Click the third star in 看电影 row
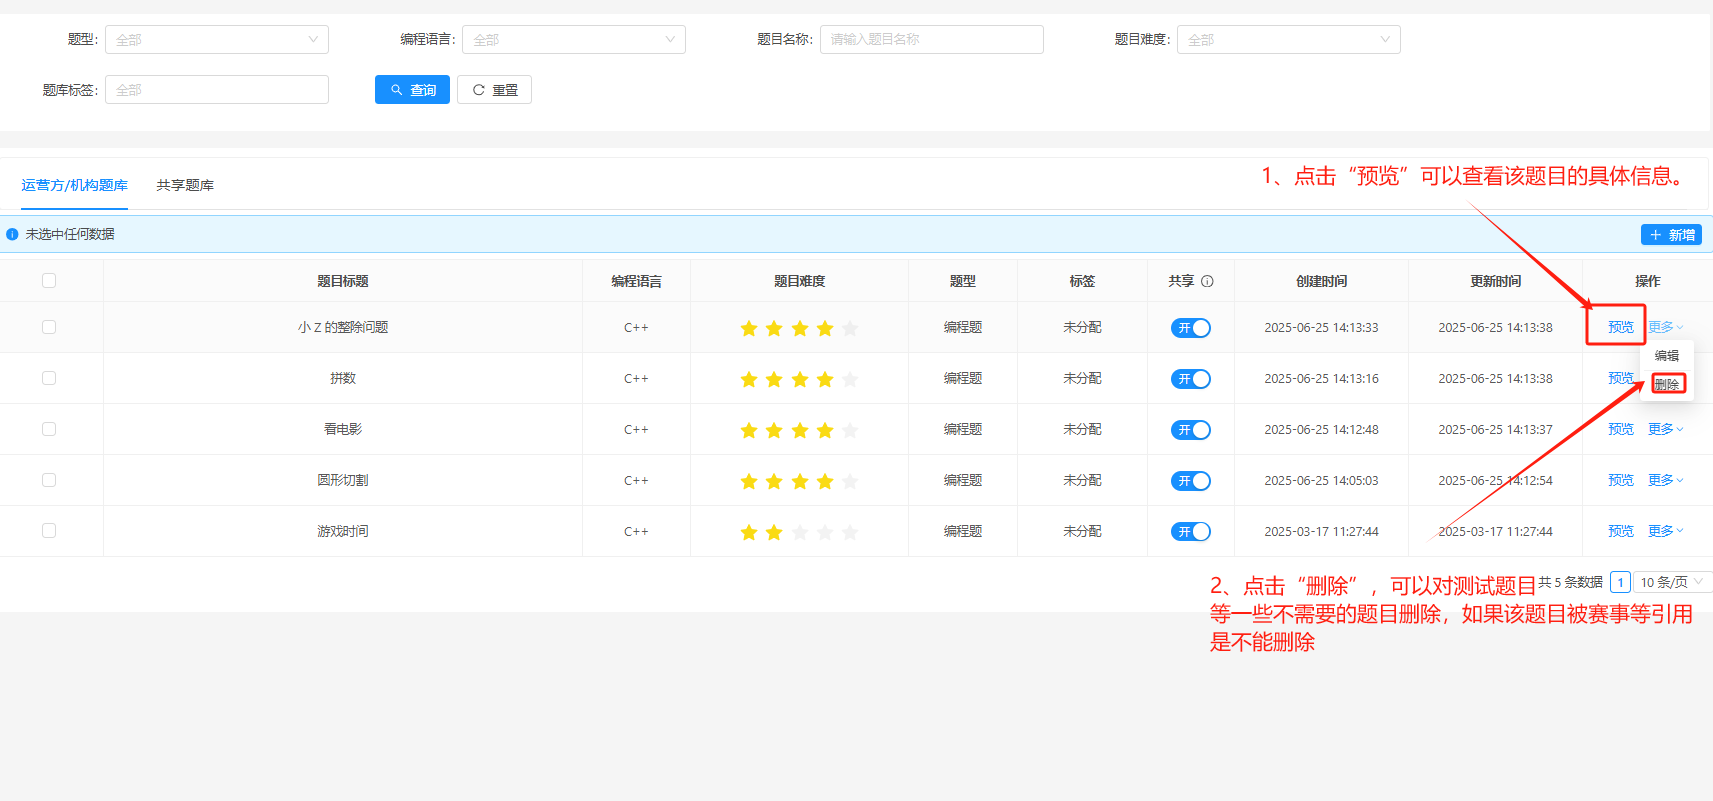The height and width of the screenshot is (801, 1713). 800,430
